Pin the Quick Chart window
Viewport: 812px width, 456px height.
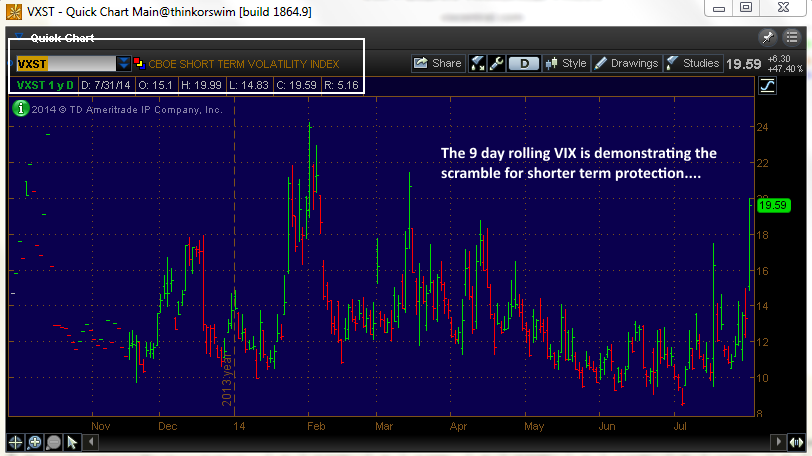click(767, 37)
